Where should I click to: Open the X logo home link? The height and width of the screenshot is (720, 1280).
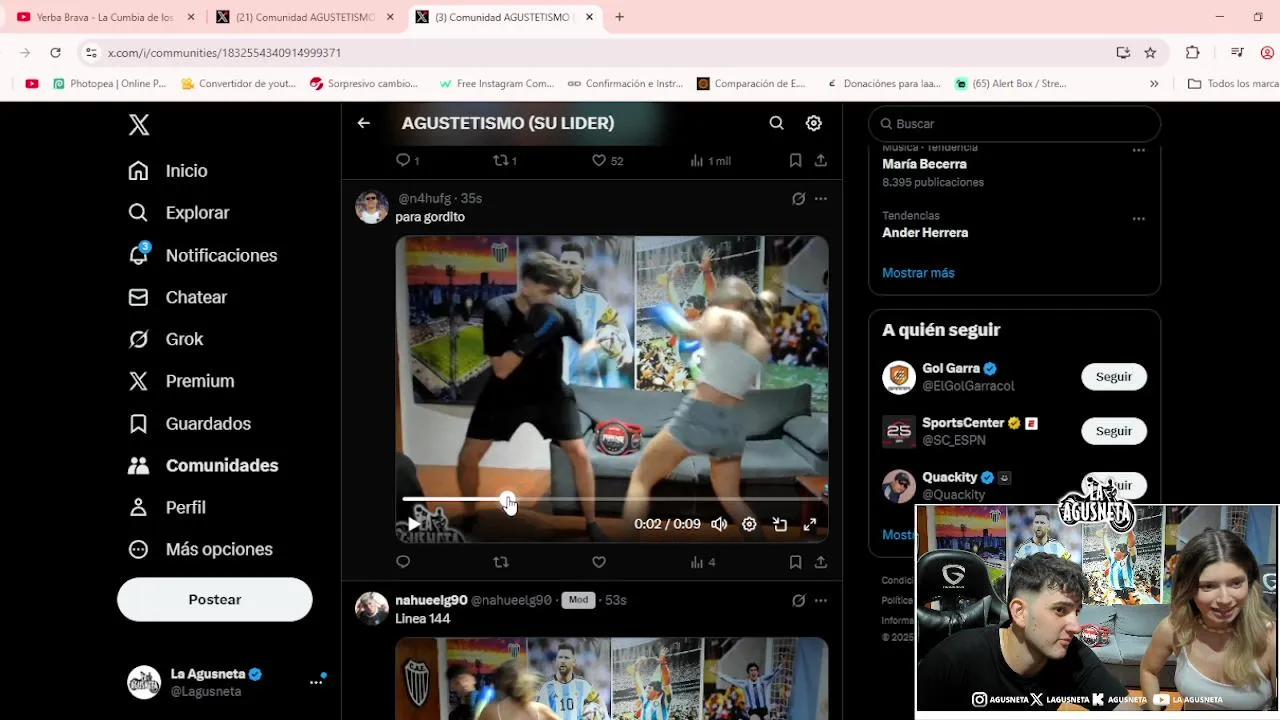tap(139, 125)
